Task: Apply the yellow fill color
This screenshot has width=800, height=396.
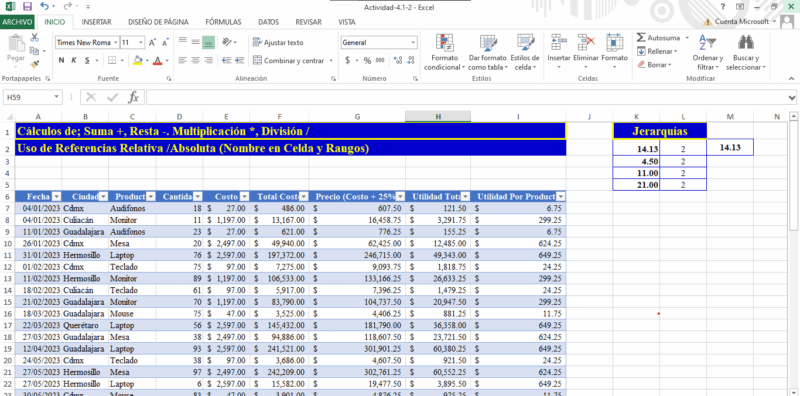Action: click(137, 60)
